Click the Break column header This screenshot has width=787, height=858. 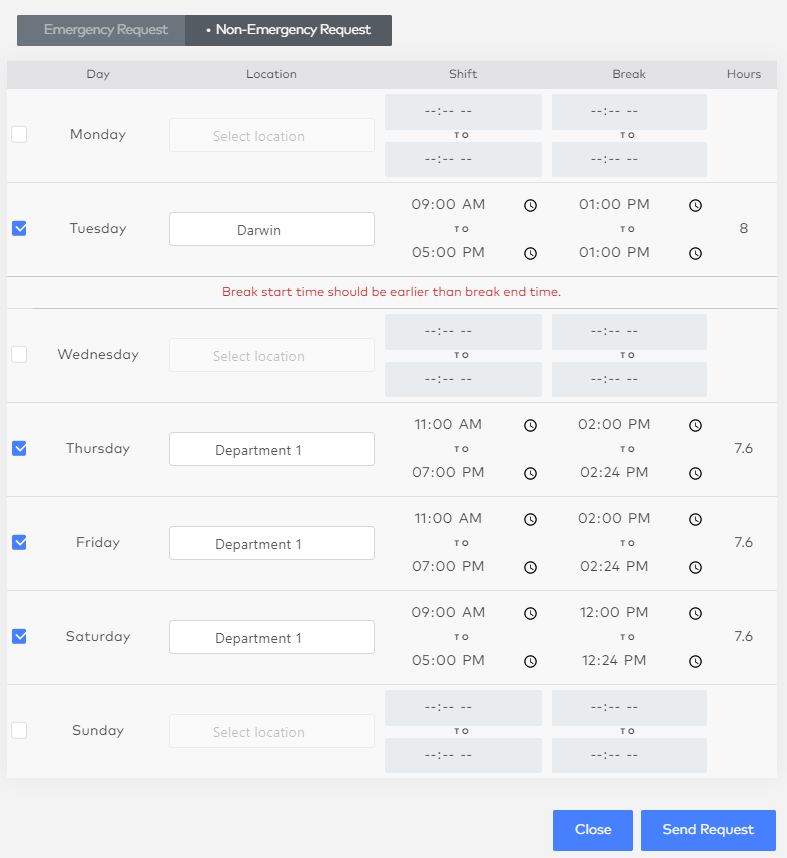point(629,74)
